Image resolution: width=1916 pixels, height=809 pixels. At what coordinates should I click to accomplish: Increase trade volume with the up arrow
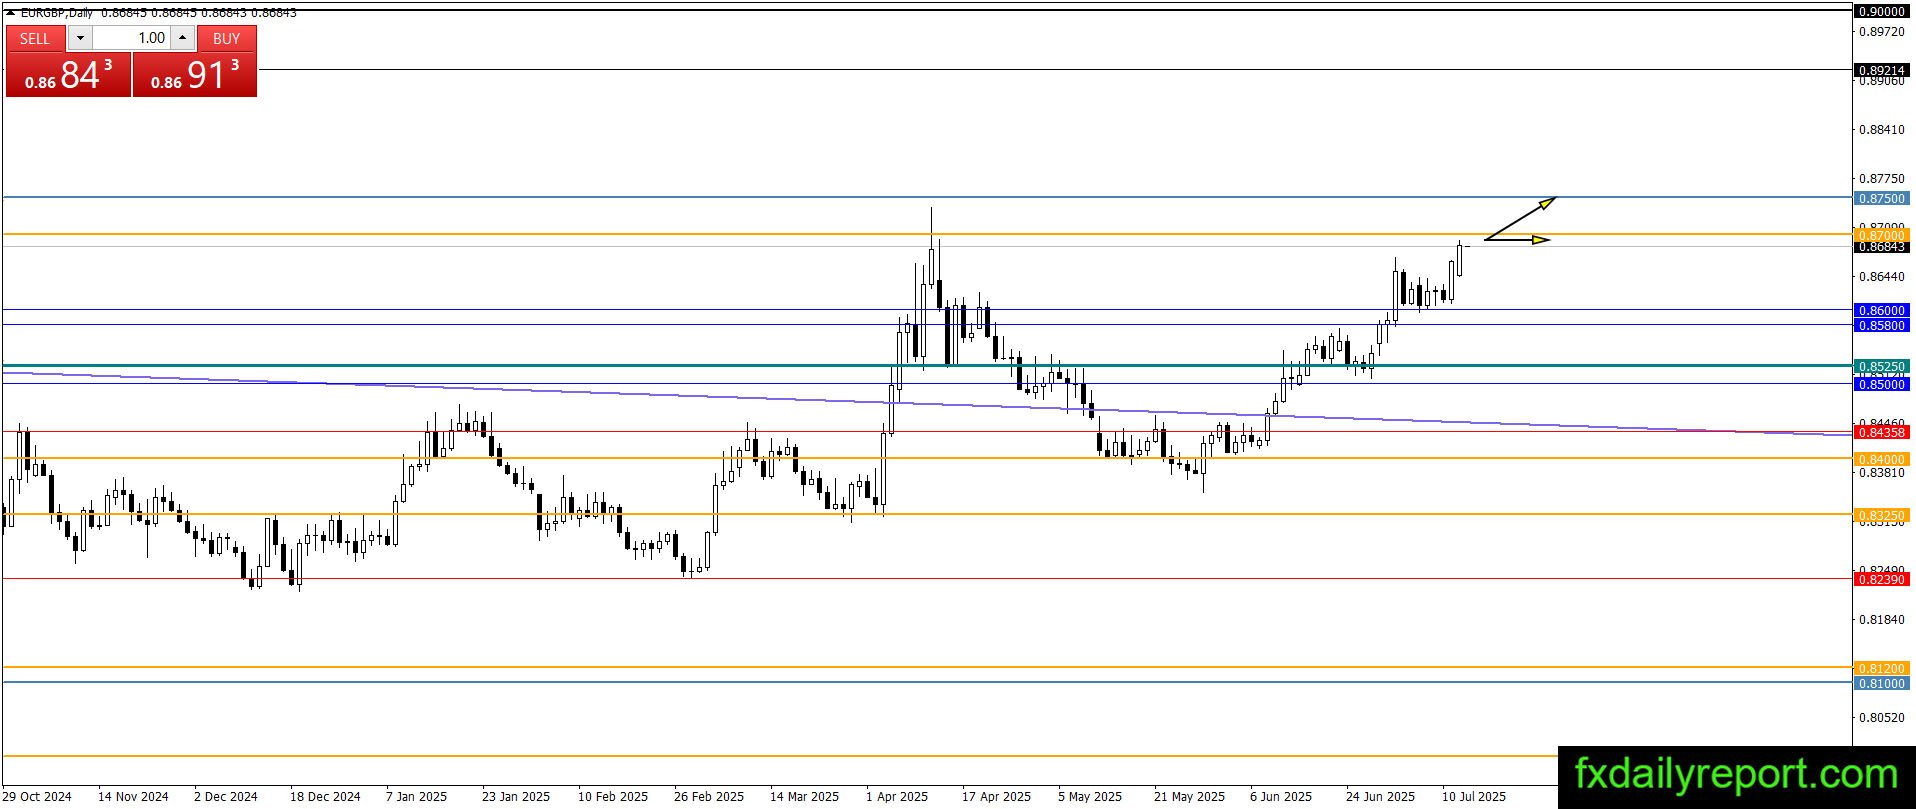[182, 38]
